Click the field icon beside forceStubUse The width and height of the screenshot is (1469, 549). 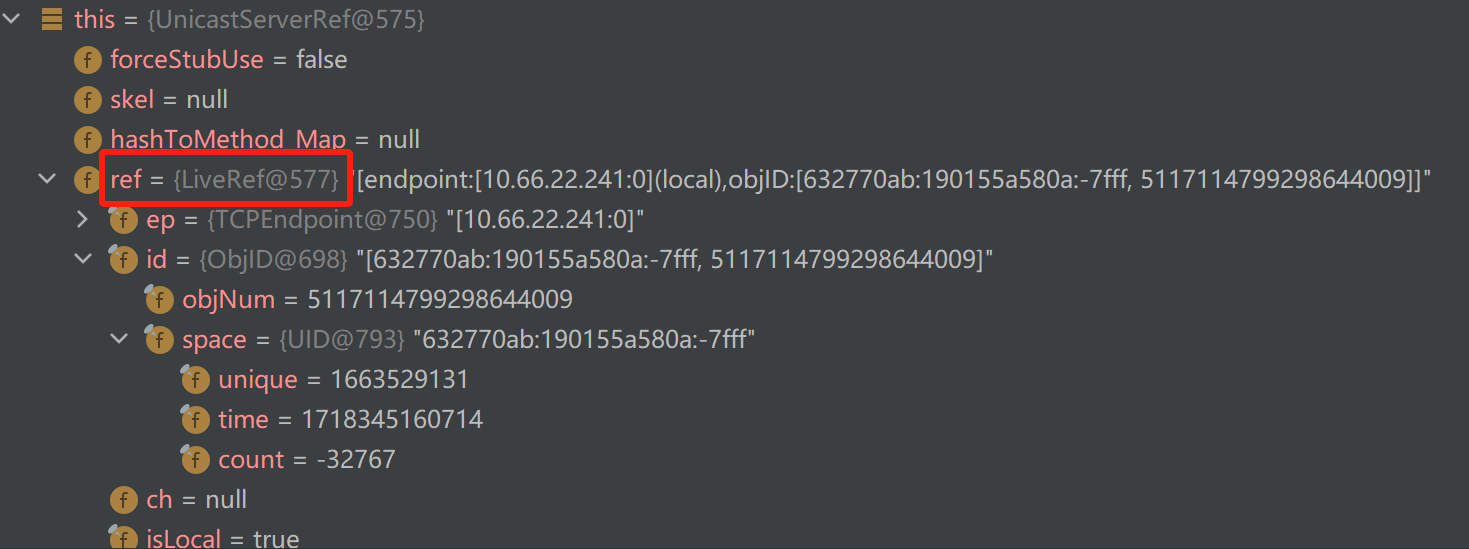[x=88, y=60]
